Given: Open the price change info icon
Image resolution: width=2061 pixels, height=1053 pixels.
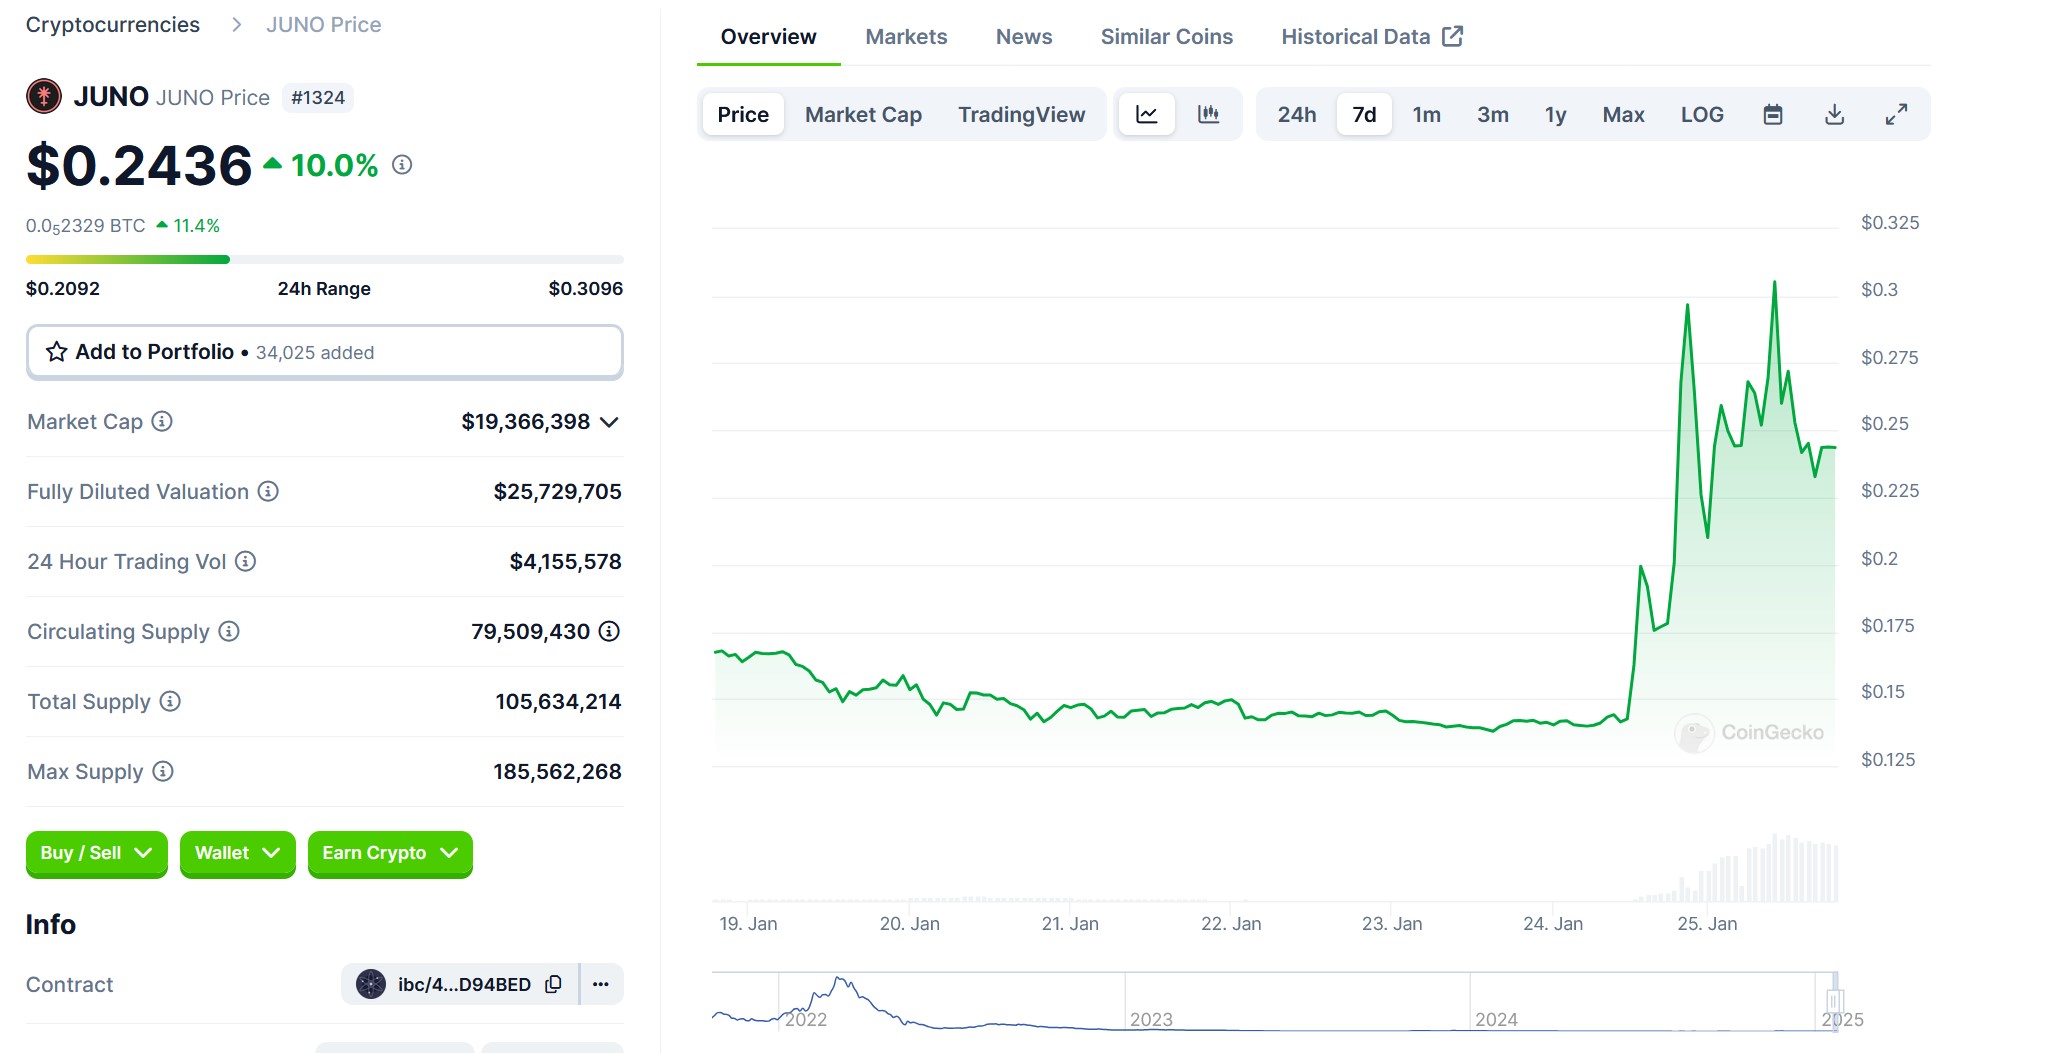Looking at the screenshot, I should (402, 165).
